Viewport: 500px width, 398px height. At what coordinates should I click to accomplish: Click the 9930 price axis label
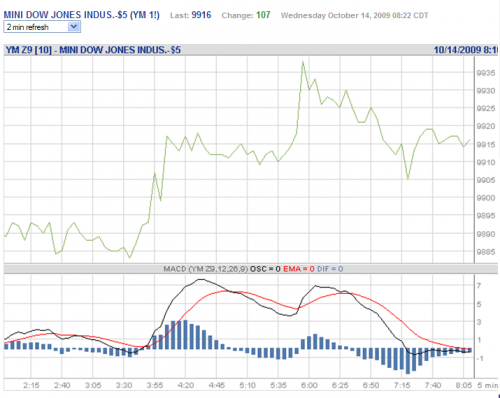coord(486,91)
